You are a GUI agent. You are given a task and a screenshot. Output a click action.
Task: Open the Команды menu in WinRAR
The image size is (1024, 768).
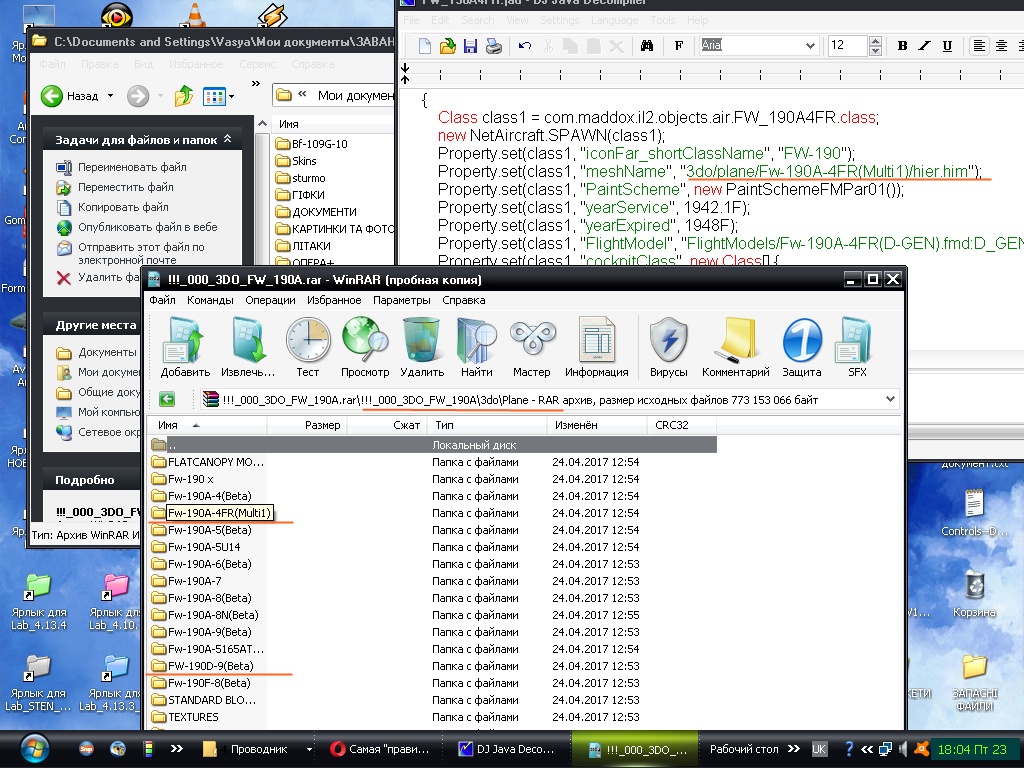tap(210, 300)
